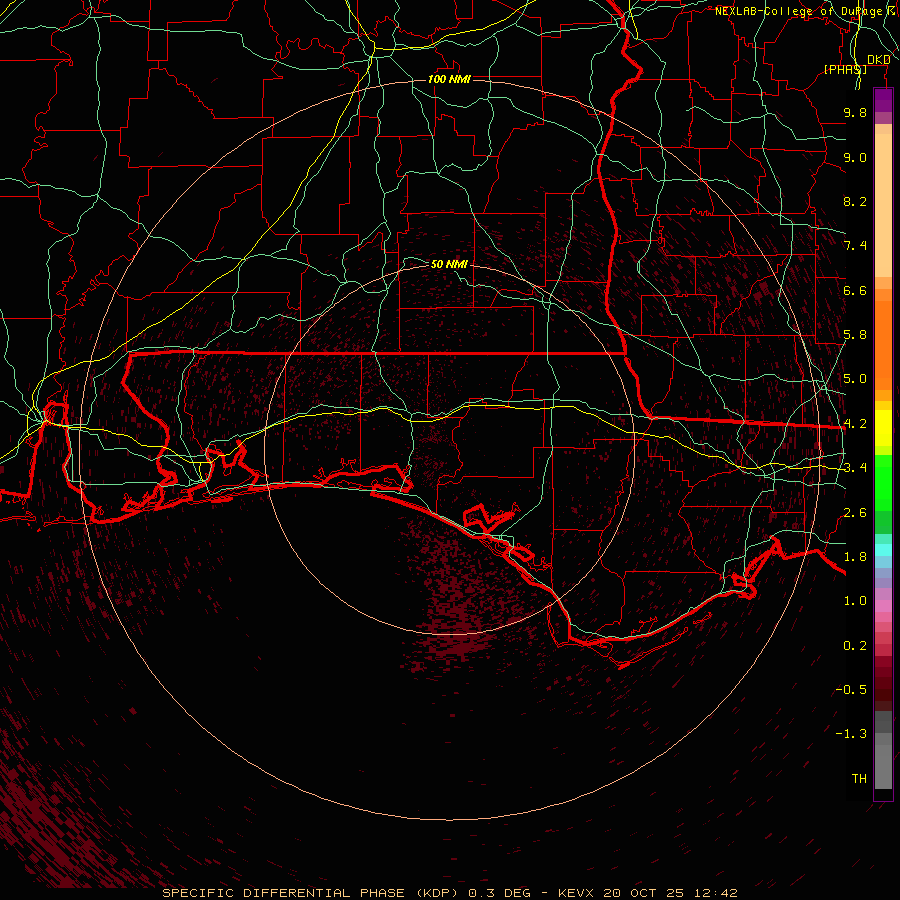Screen dimensions: 900x900
Task: Click the 5.8 value on the color scale
Action: click(855, 335)
